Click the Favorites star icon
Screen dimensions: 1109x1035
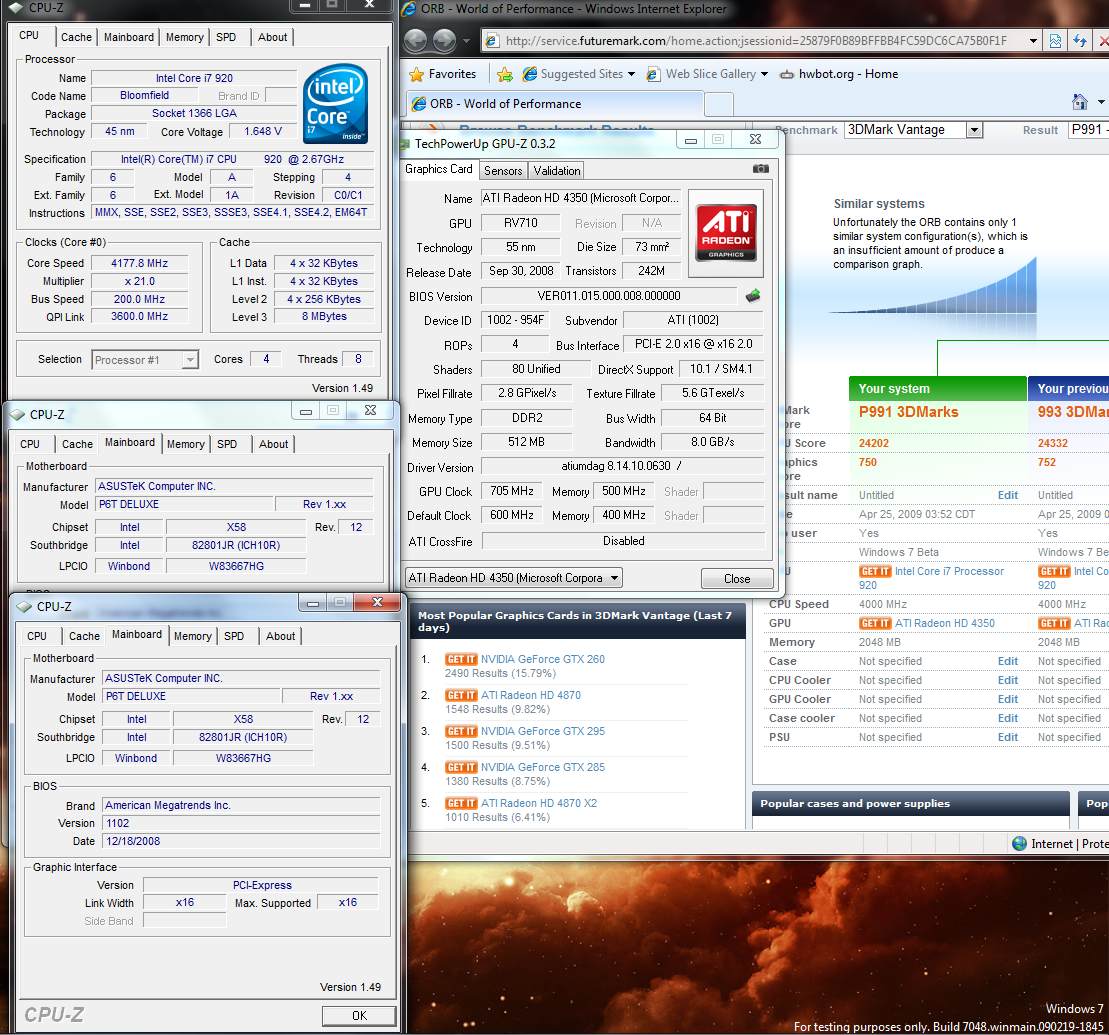(417, 74)
